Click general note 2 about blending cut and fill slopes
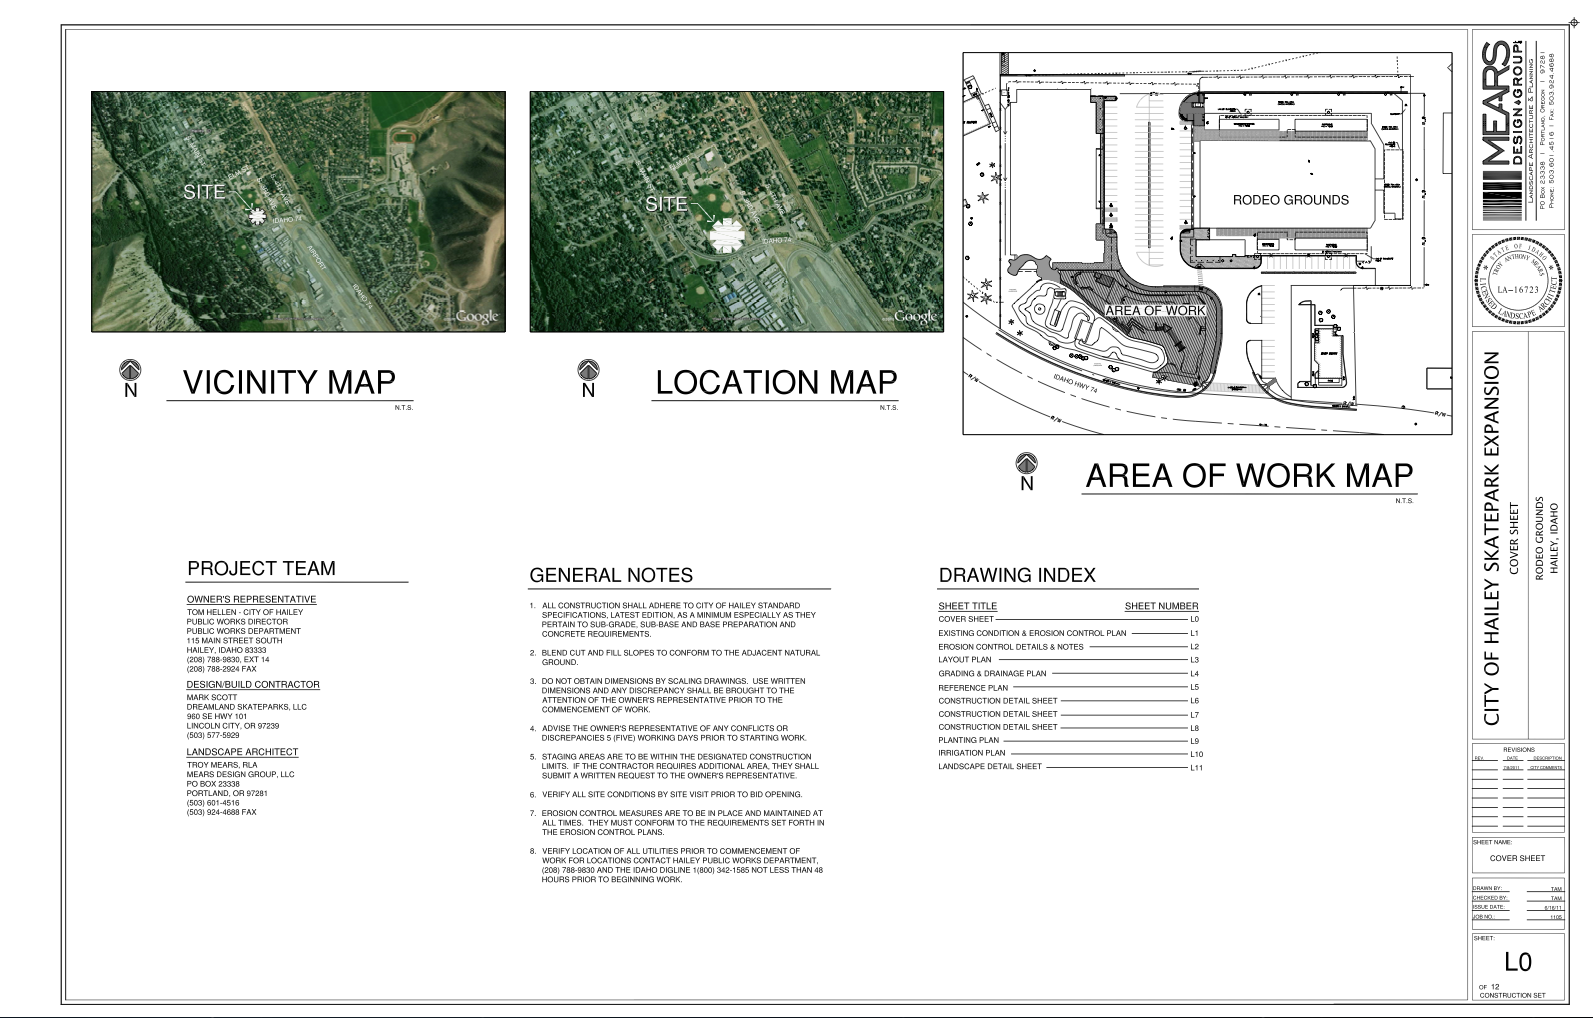This screenshot has height=1018, width=1593. click(674, 657)
